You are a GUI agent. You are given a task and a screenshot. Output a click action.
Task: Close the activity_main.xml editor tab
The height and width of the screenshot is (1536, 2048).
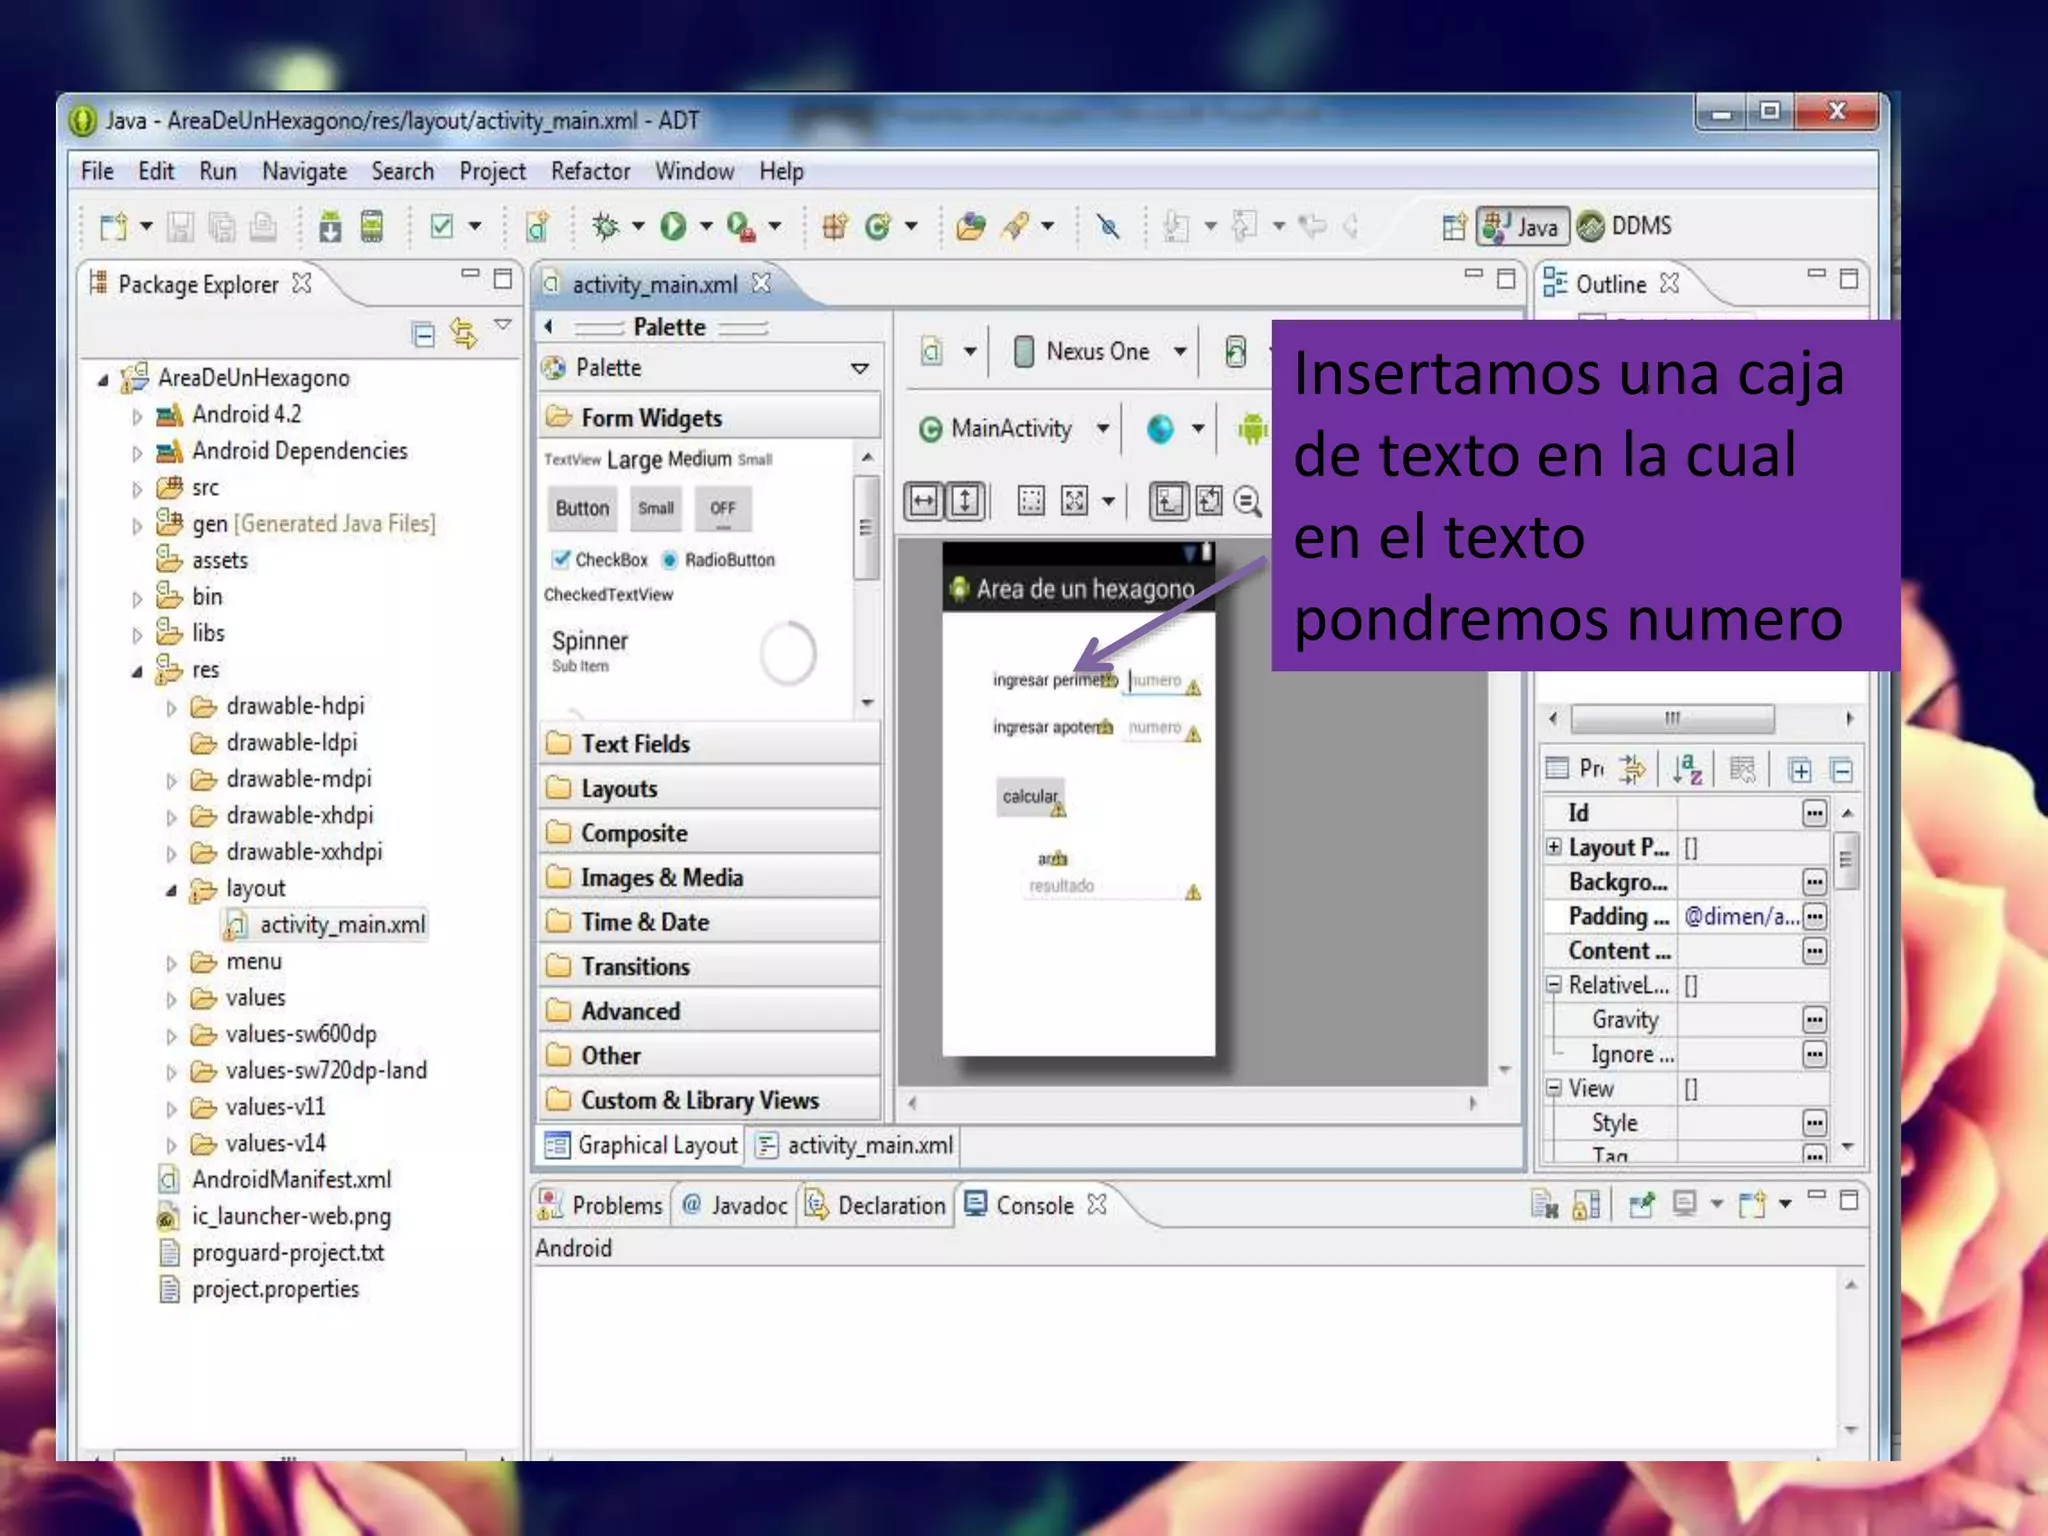pos(761,284)
